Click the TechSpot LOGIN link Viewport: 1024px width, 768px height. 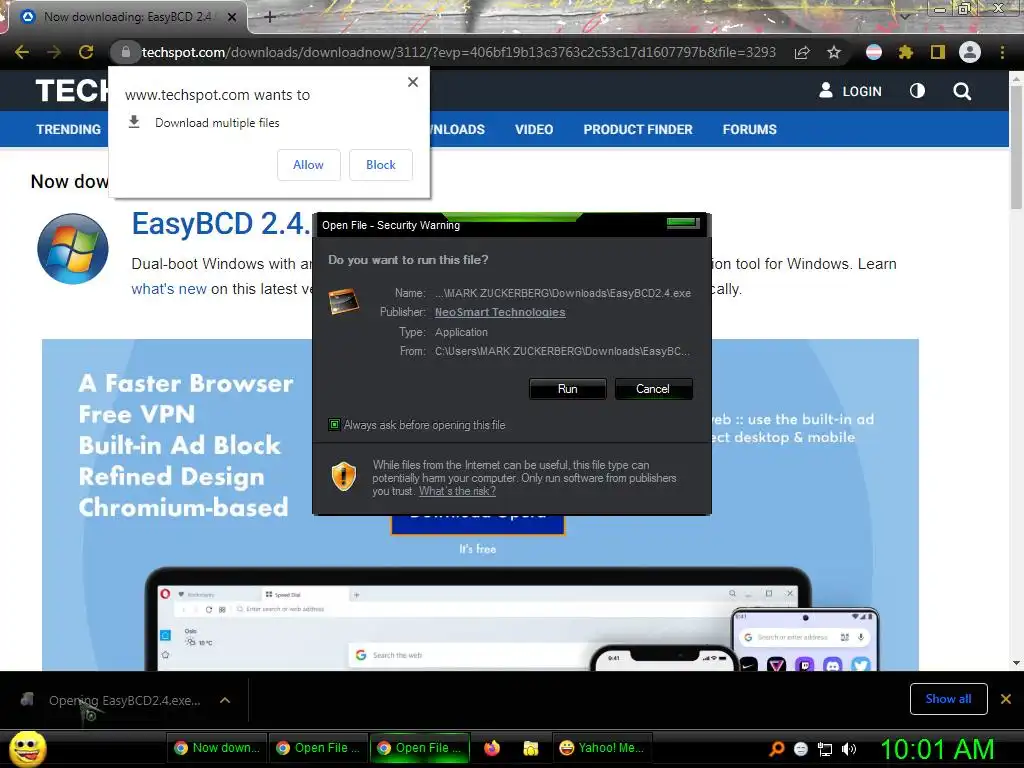850,91
